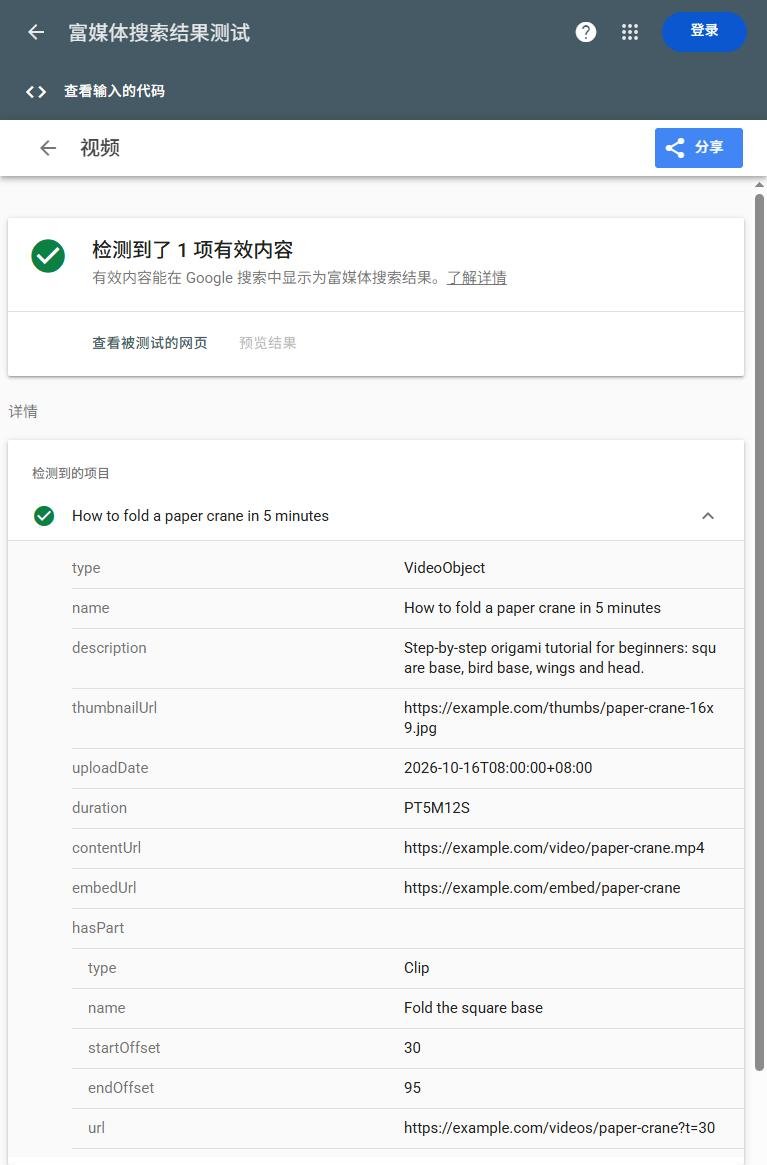Click 预览结果
This screenshot has width=767, height=1165.
268,343
